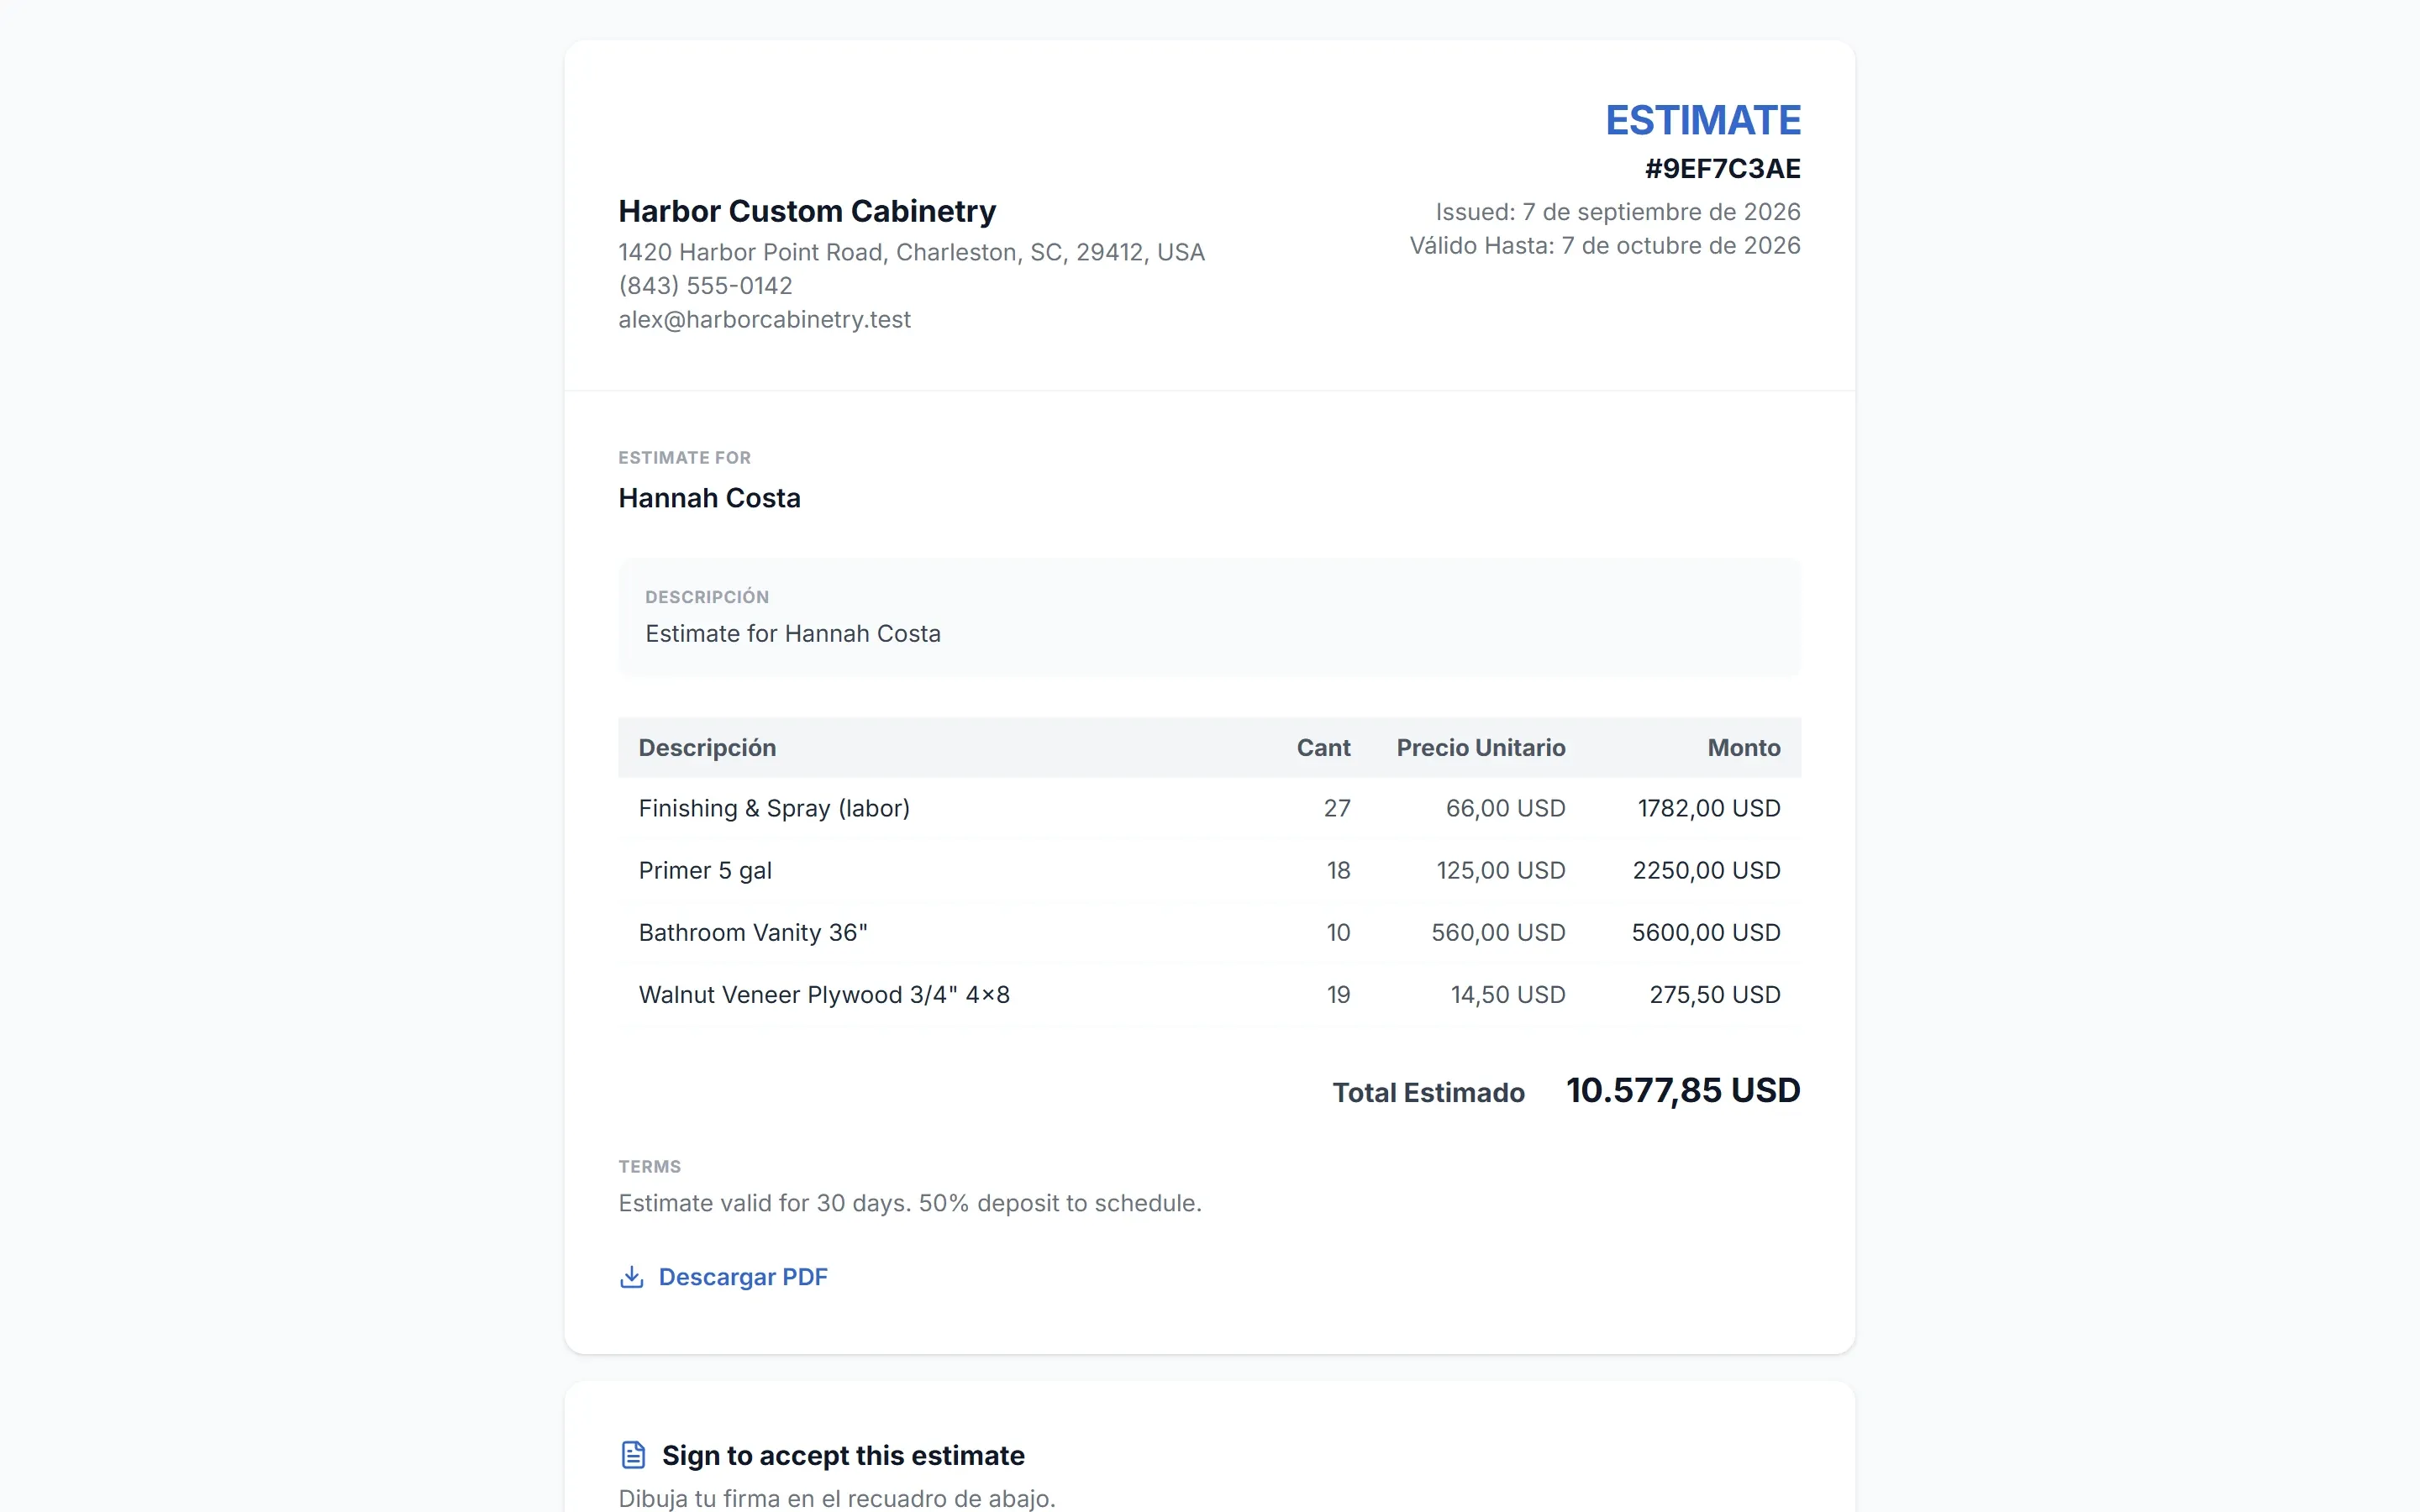Click the document icon beside Sign to accept
This screenshot has width=2420, height=1512.
click(633, 1455)
